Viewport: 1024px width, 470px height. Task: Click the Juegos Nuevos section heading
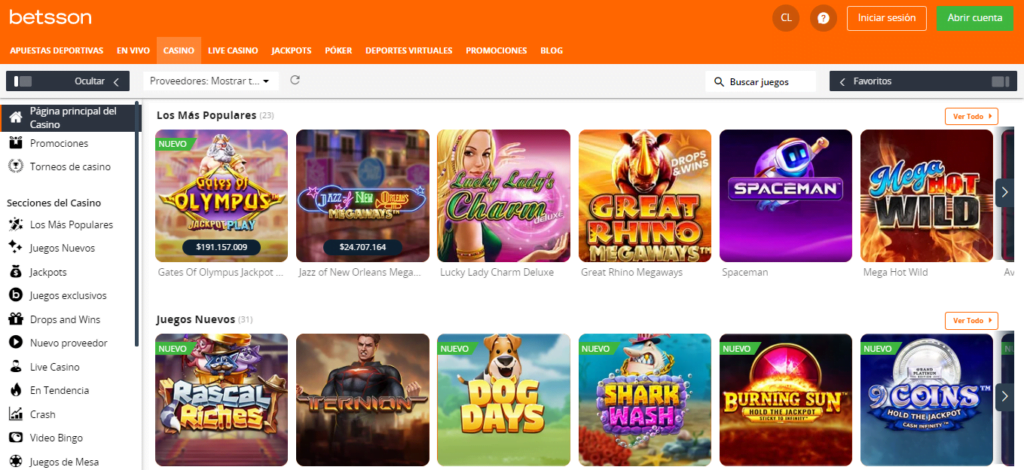[x=196, y=320]
